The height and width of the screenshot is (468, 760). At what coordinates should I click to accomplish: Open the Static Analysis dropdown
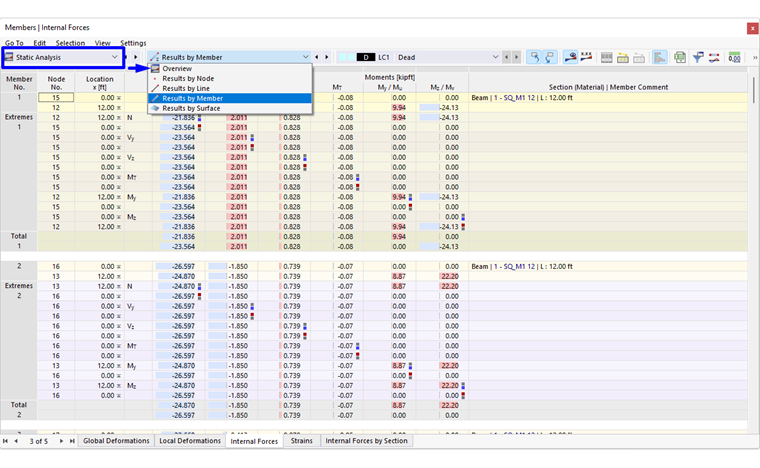click(x=62, y=57)
